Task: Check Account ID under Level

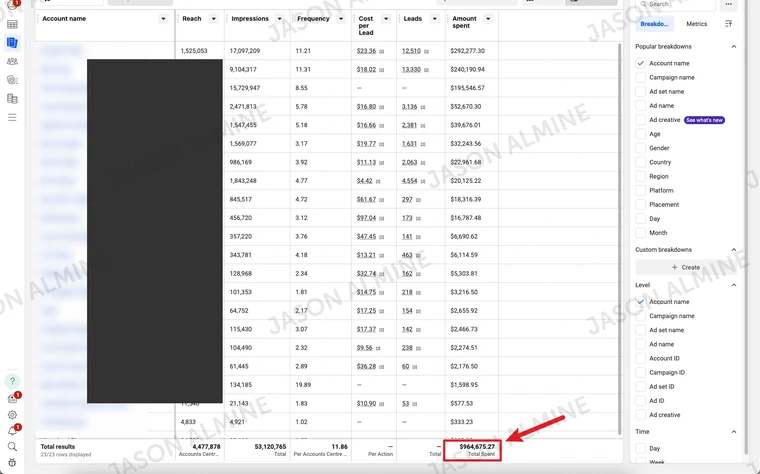Action: pos(641,358)
